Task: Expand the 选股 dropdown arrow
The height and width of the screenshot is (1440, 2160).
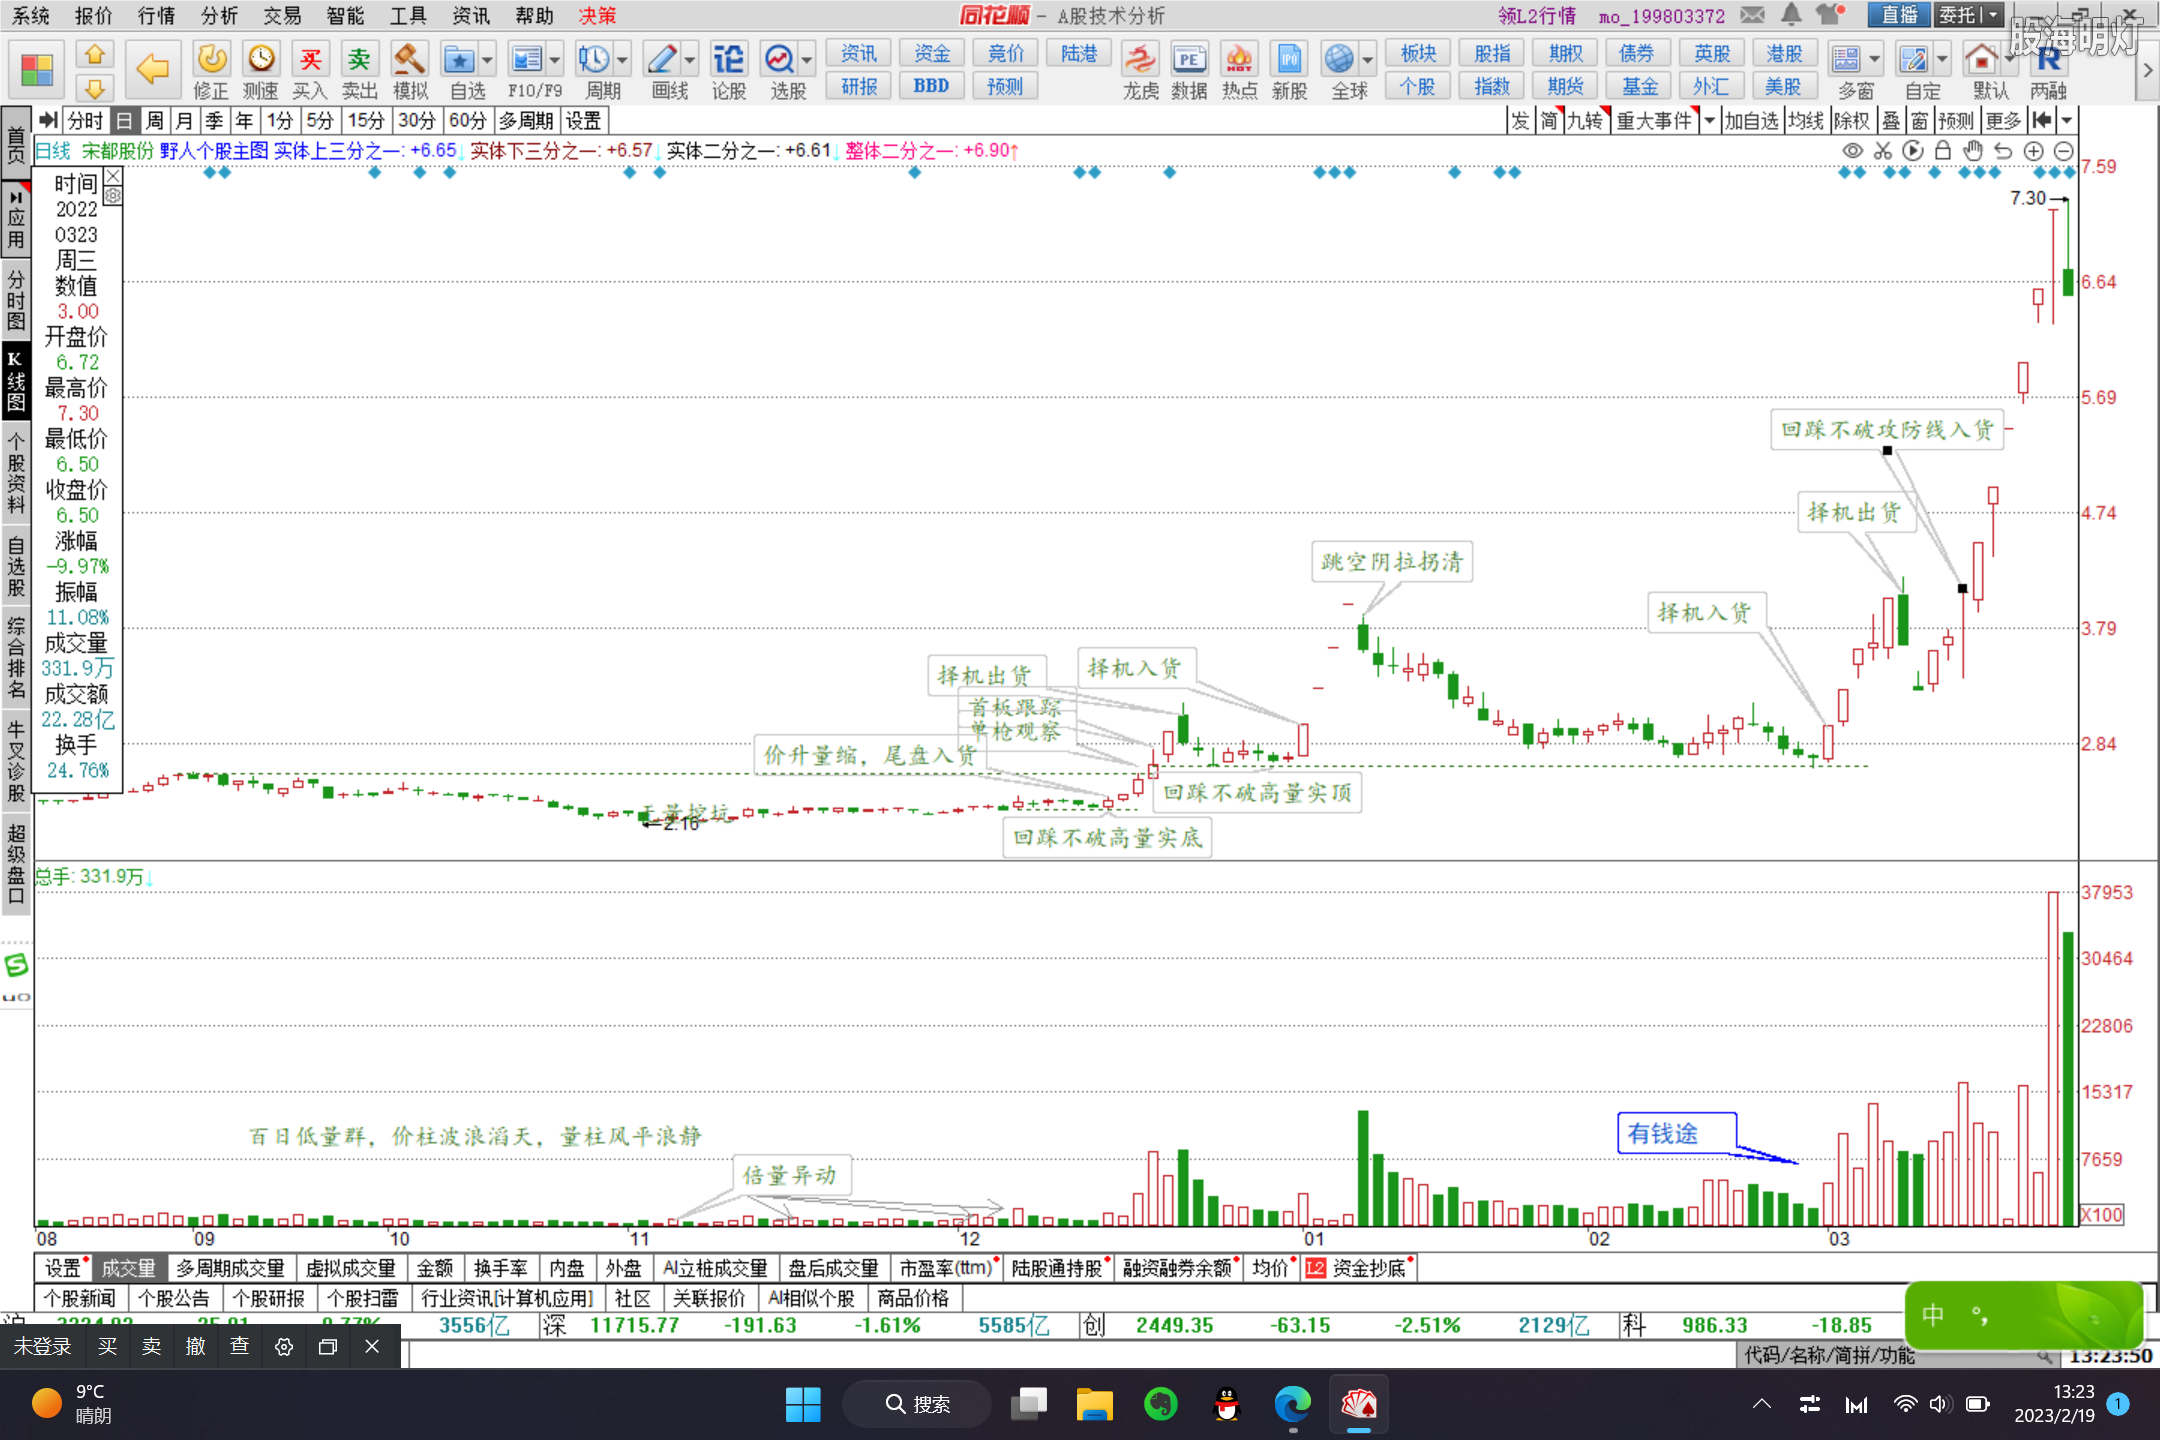Action: 807,60
